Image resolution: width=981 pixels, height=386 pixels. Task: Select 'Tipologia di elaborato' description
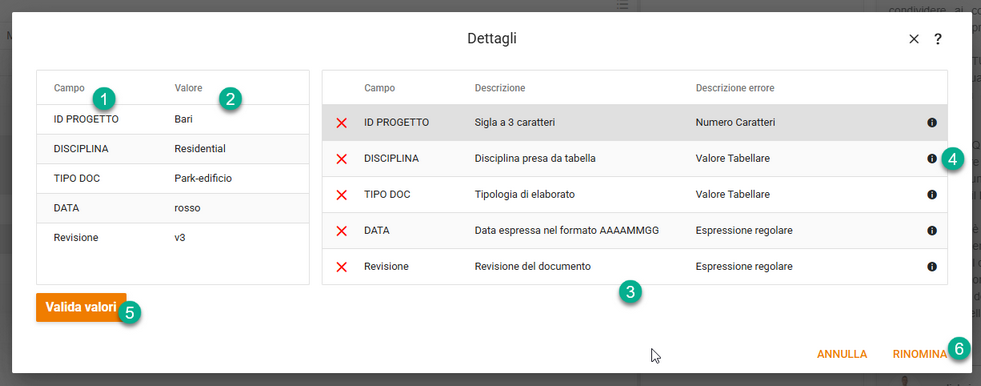[525, 195]
